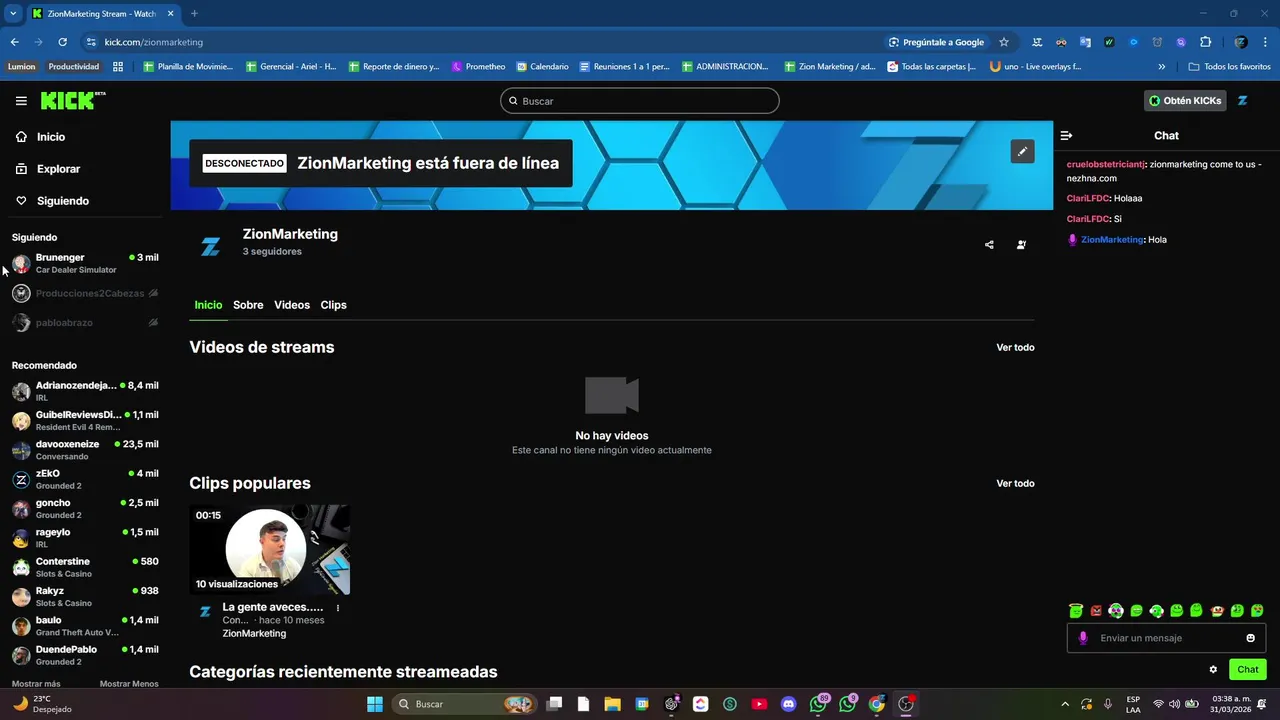Open Todos los favoritos folder
Screen dimensions: 1280x720
1230,67
